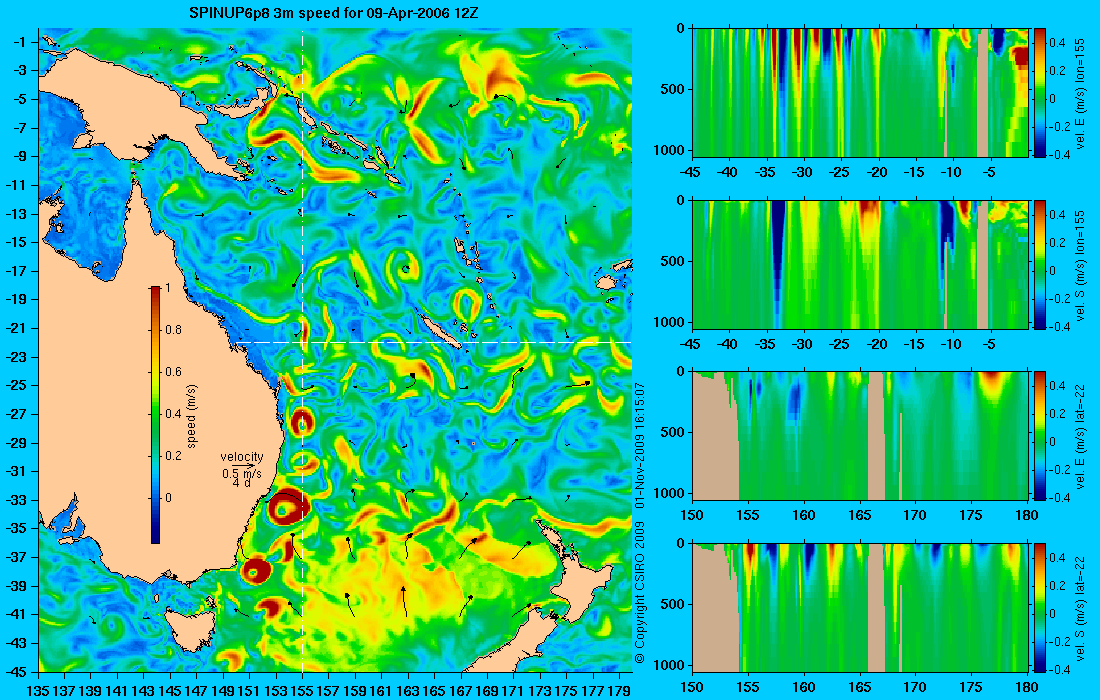Viewport: 1100px width, 700px height.
Task: Click "165" x-axis label under vel. E lat=-22 panel
Action: (x=859, y=516)
